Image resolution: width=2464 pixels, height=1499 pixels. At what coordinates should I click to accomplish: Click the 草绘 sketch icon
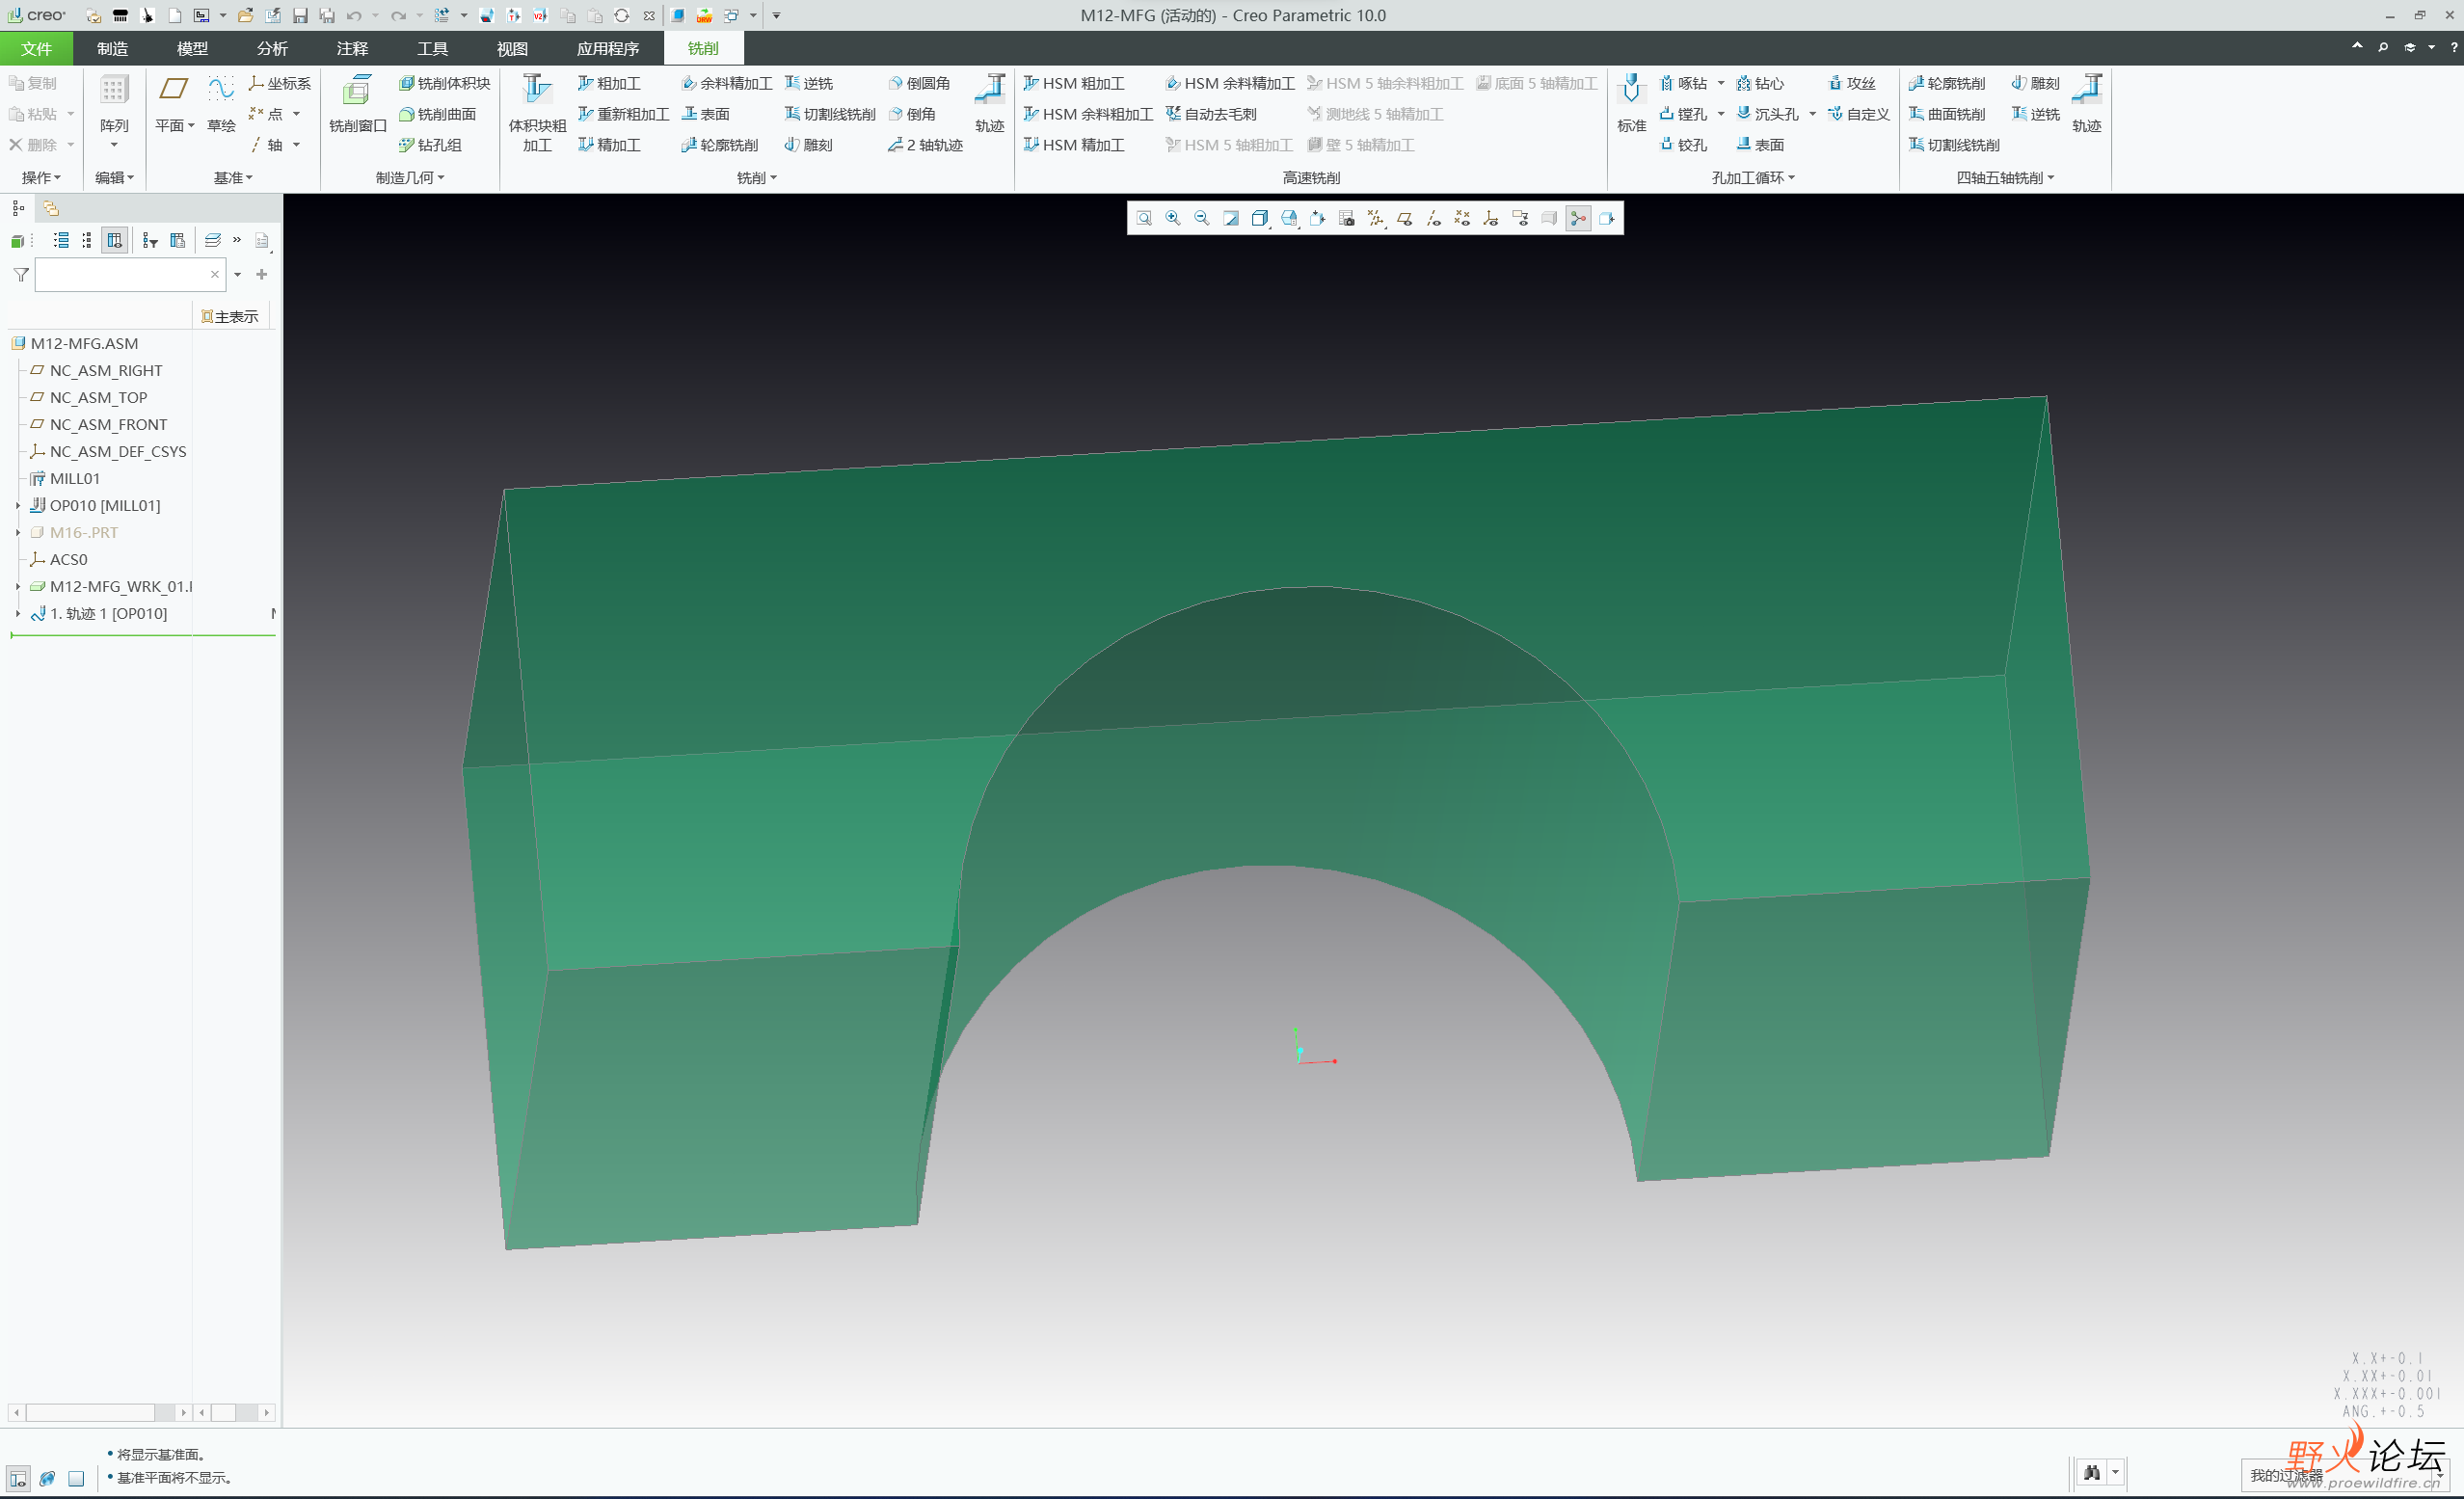[x=221, y=89]
